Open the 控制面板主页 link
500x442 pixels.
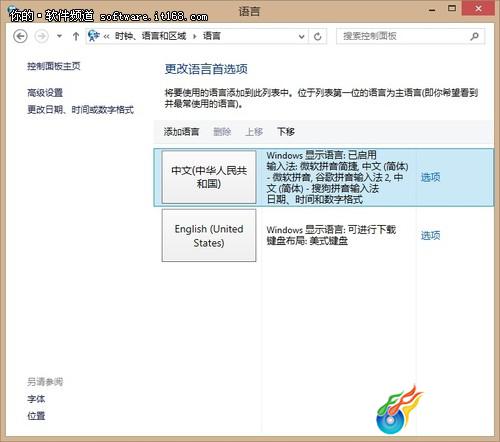54,66
